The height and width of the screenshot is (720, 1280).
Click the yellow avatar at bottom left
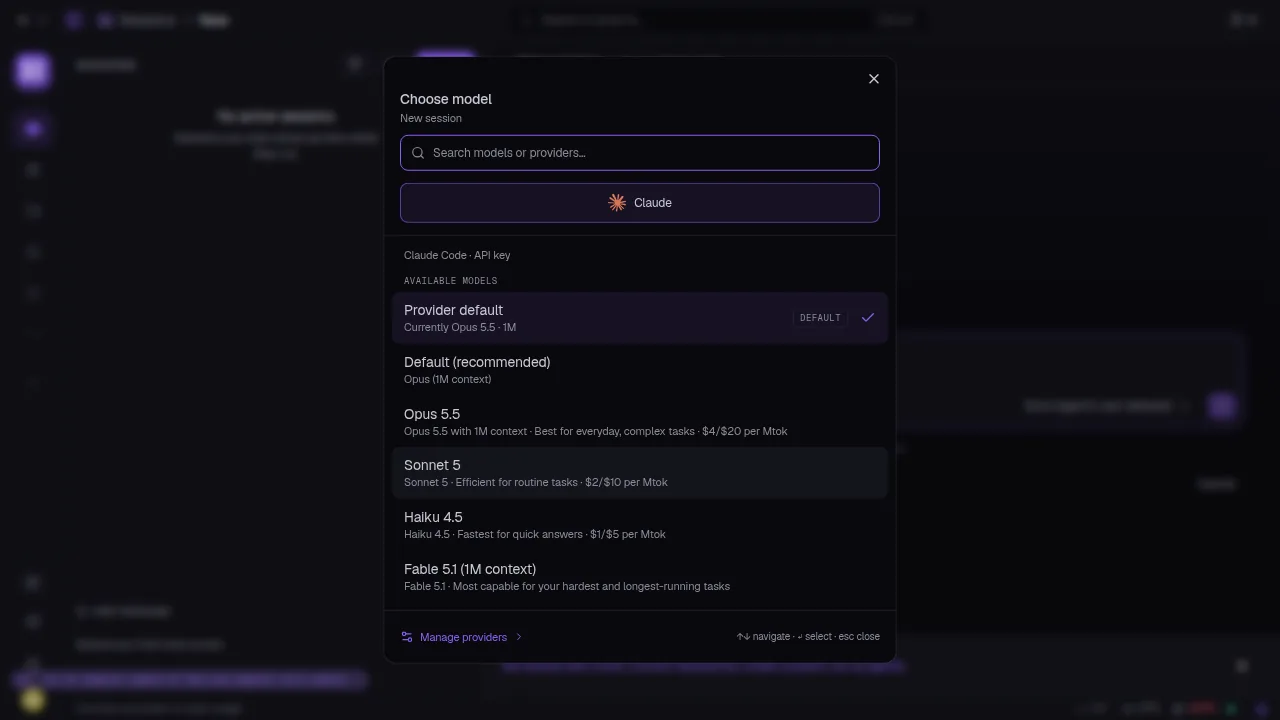pos(32,700)
